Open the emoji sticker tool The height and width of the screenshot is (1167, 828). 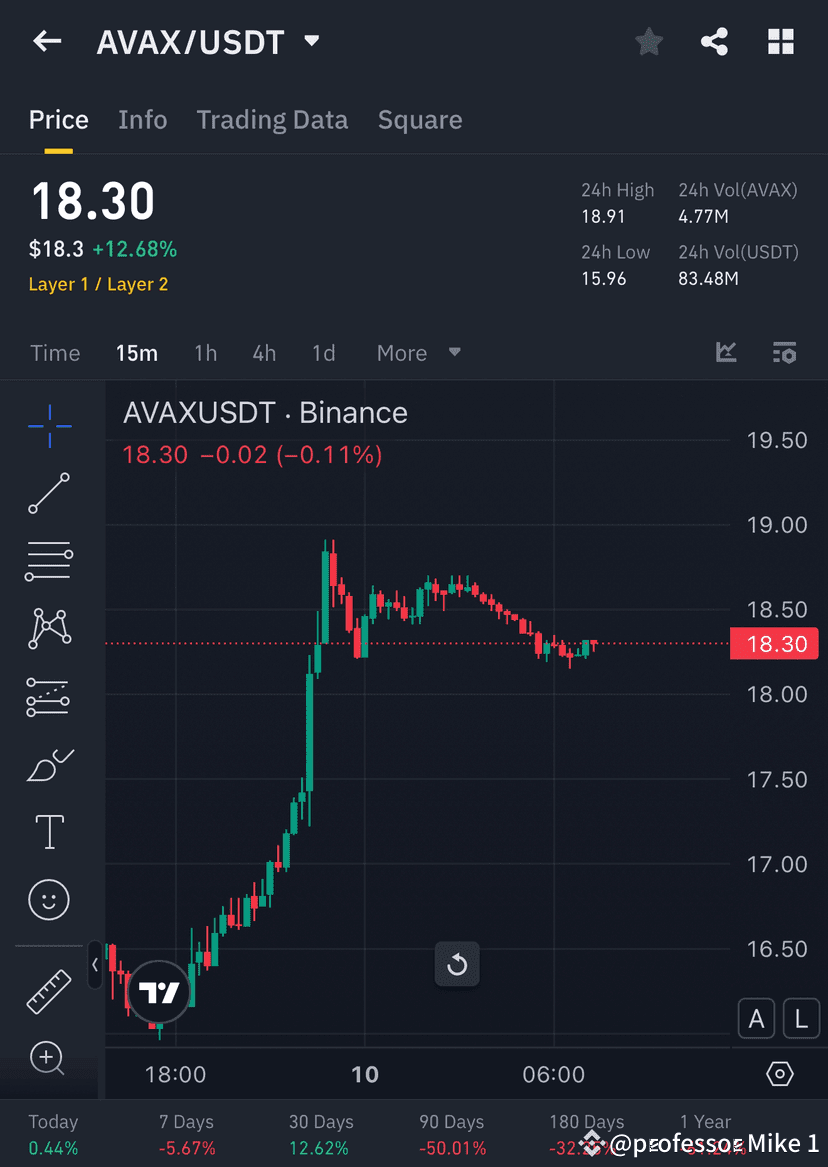(x=49, y=899)
